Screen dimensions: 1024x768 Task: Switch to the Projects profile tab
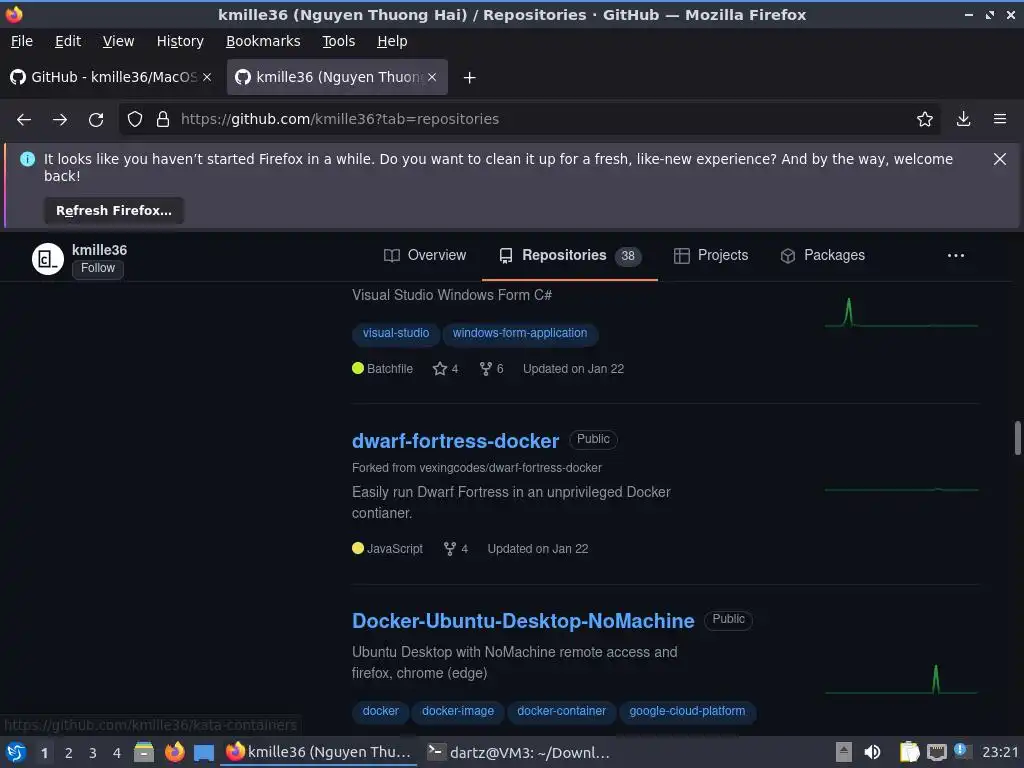(711, 255)
